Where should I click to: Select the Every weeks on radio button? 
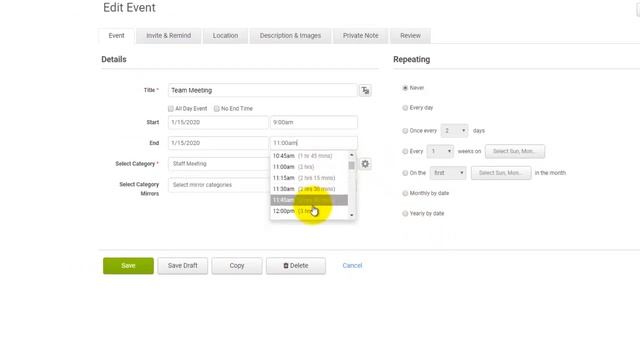tap(405, 151)
